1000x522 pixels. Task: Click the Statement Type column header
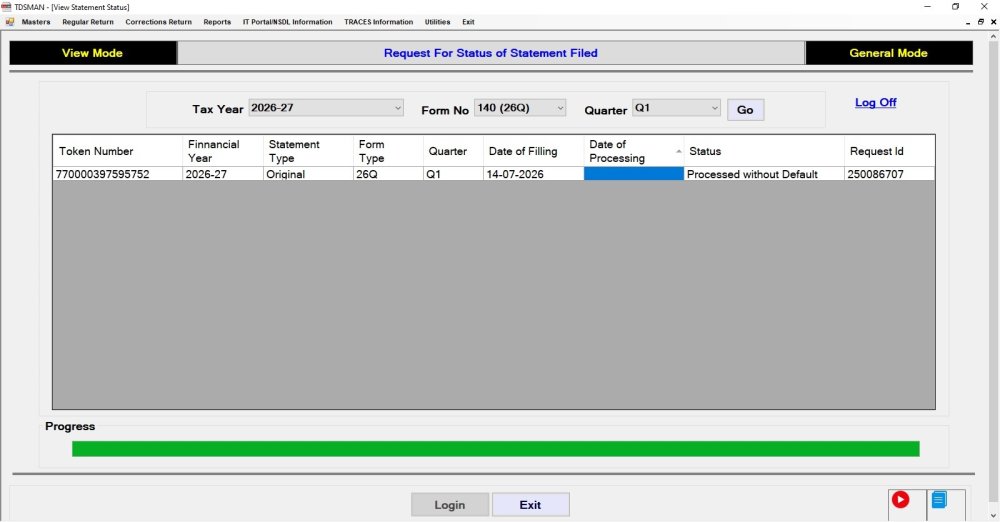(308, 151)
